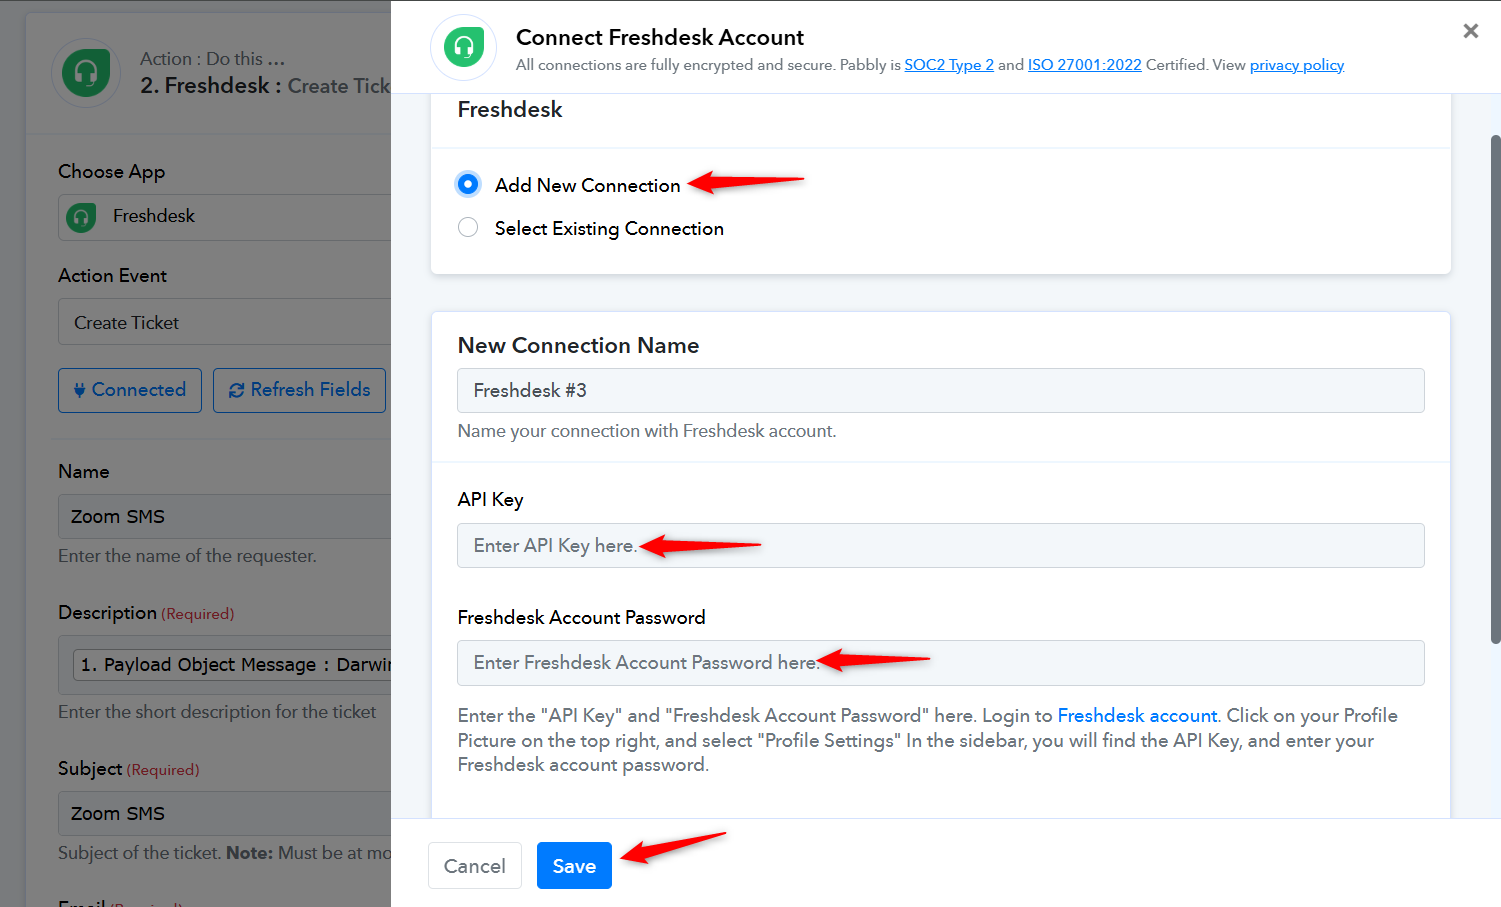Click the Freshdesk icon beside the action step title
This screenshot has width=1501, height=907.
coord(86,72)
